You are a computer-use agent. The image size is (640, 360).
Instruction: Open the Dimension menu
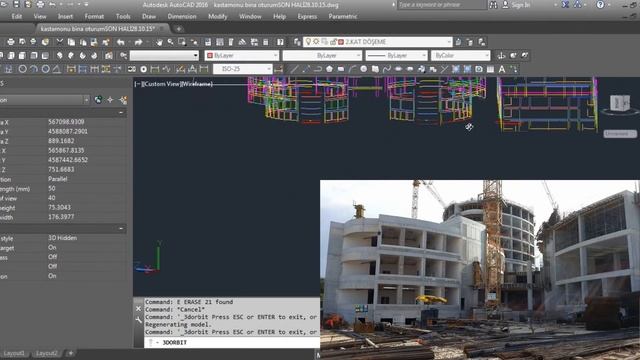pos(182,16)
